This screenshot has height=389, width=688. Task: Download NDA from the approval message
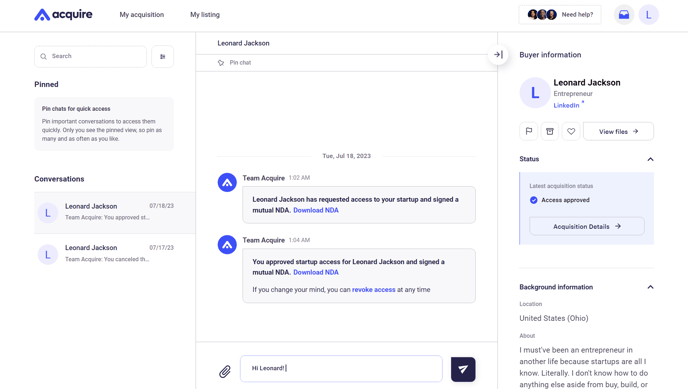tap(316, 272)
